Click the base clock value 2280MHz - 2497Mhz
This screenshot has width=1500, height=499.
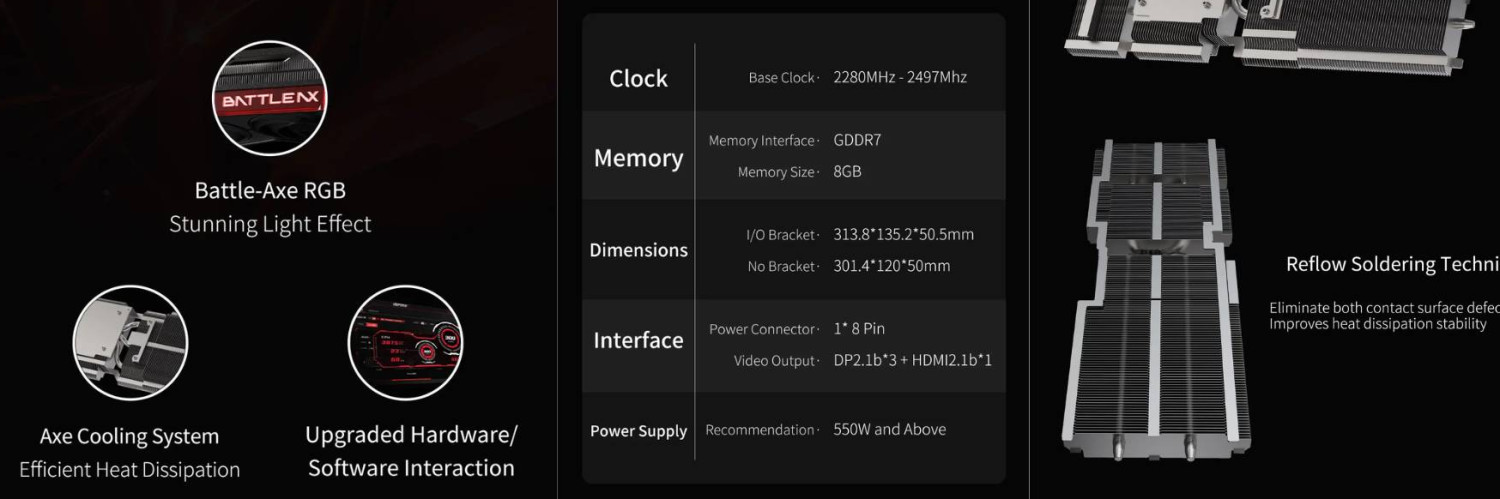900,77
